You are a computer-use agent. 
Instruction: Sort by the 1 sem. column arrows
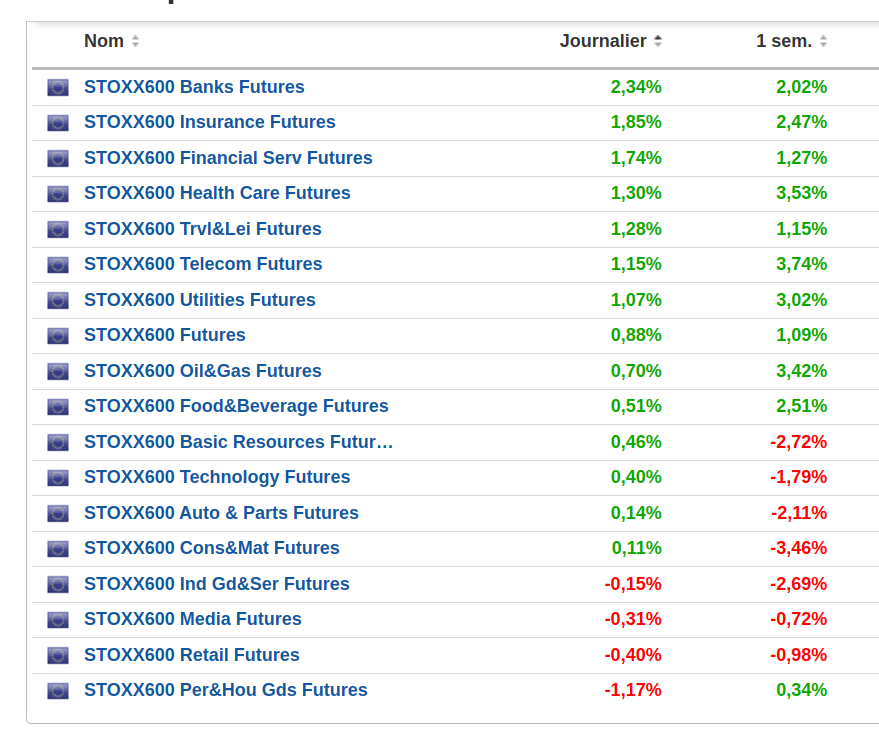tap(823, 42)
